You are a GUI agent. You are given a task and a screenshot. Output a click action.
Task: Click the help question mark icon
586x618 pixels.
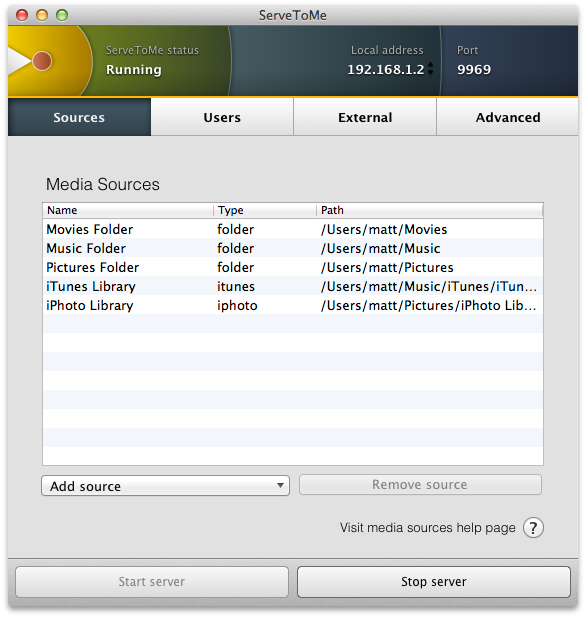533,528
